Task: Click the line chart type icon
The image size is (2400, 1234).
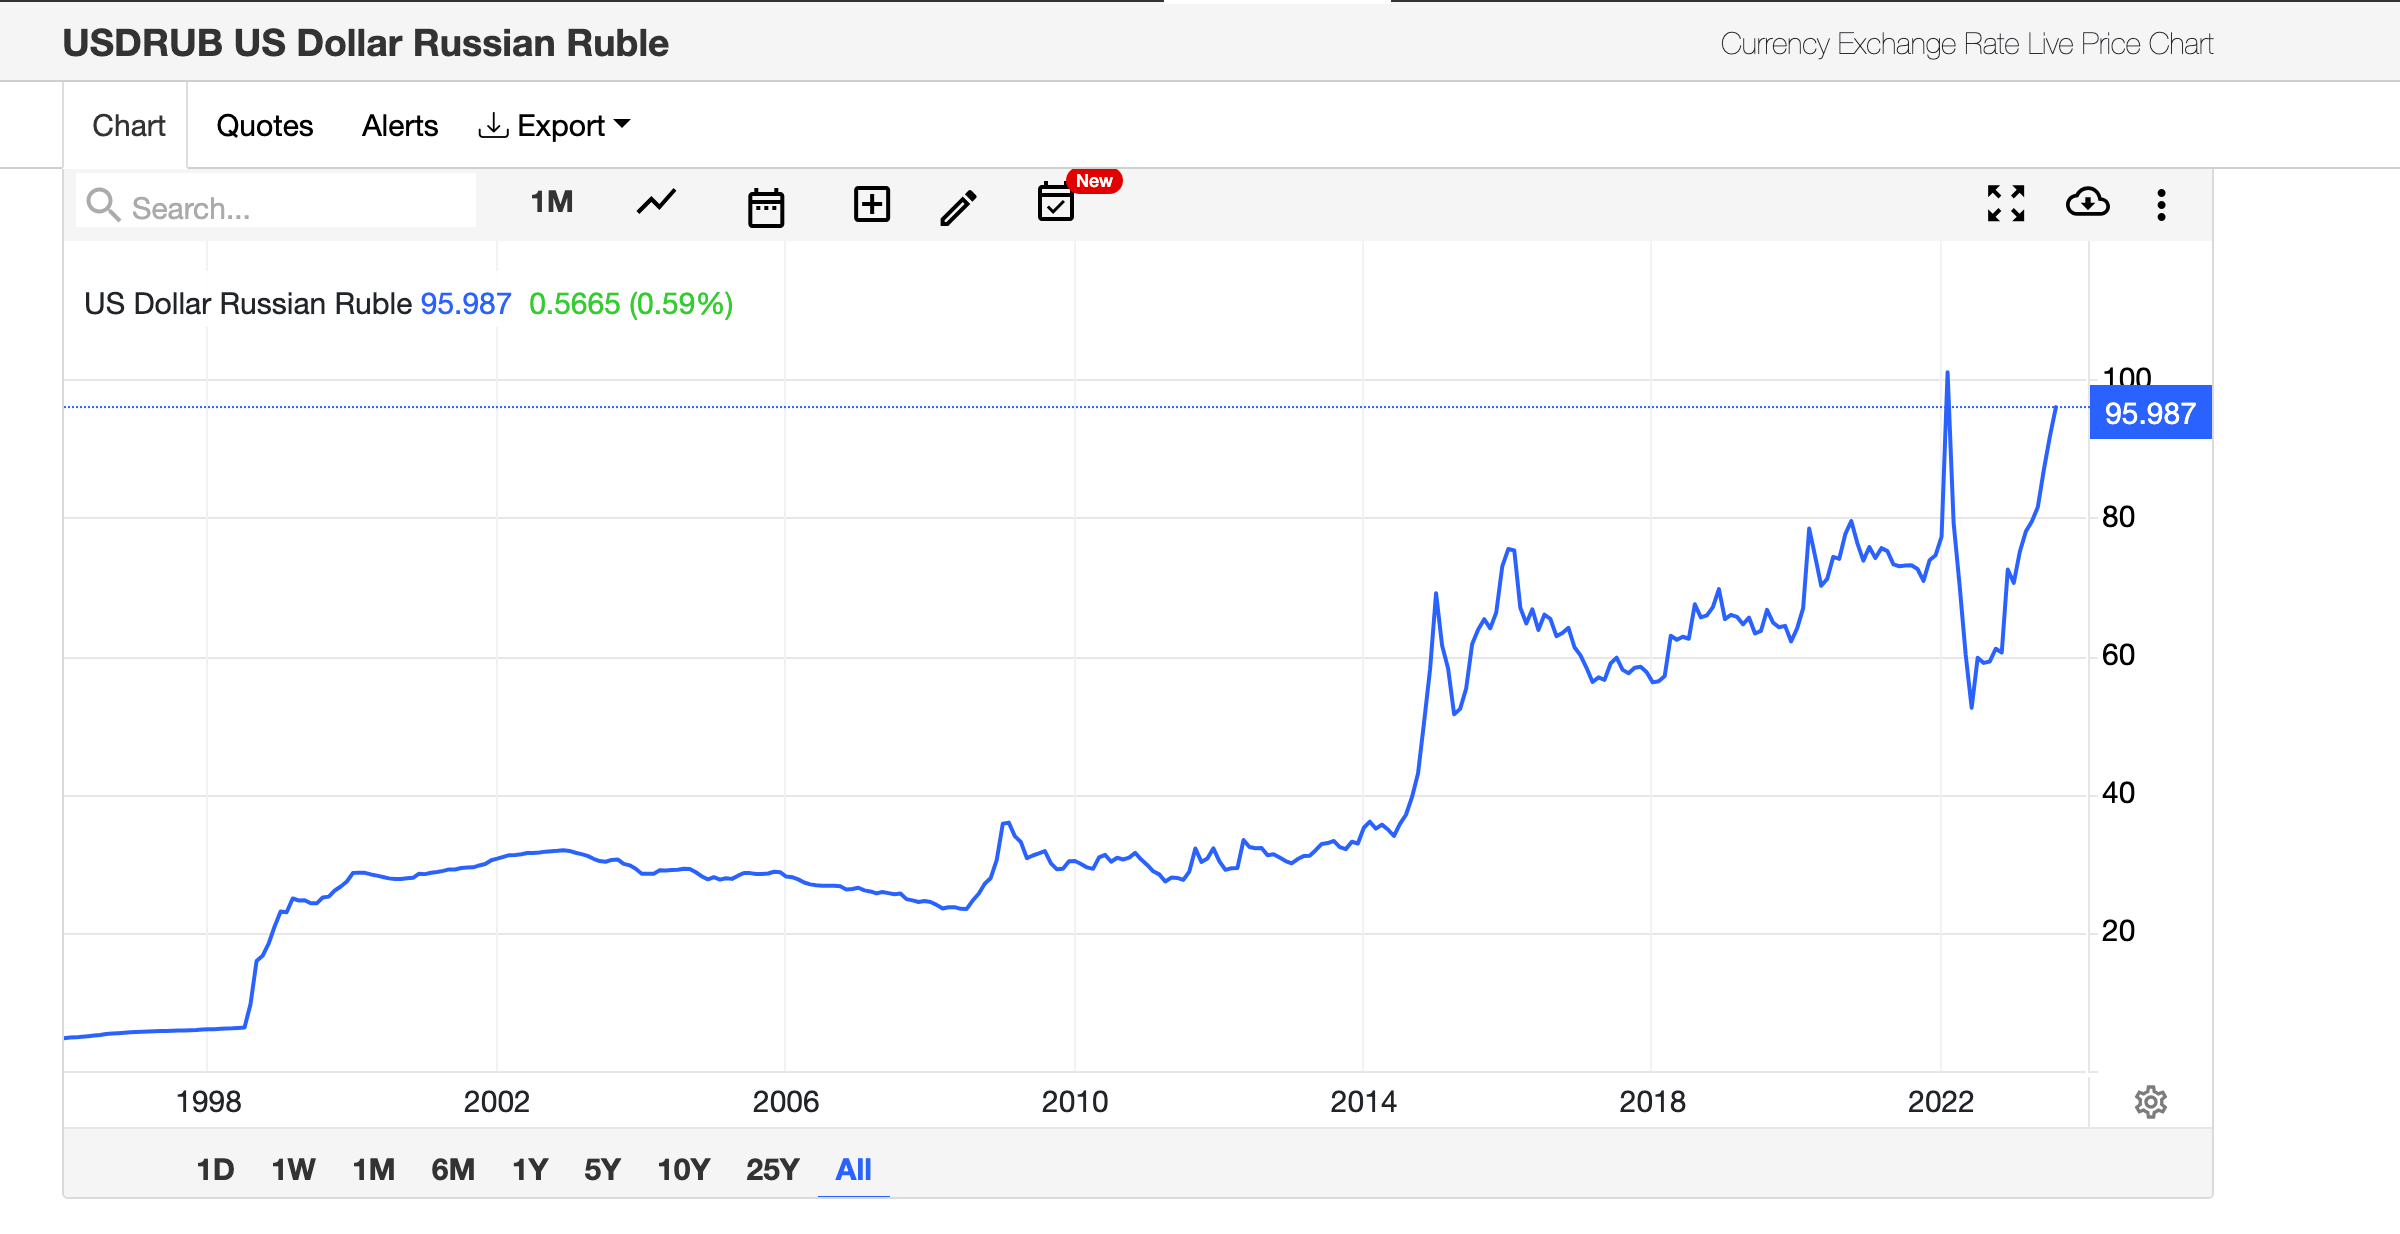Action: point(656,203)
